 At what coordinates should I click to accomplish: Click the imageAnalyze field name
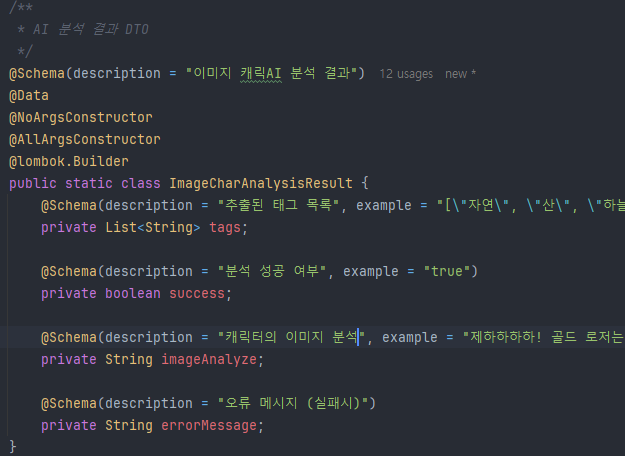(210, 360)
